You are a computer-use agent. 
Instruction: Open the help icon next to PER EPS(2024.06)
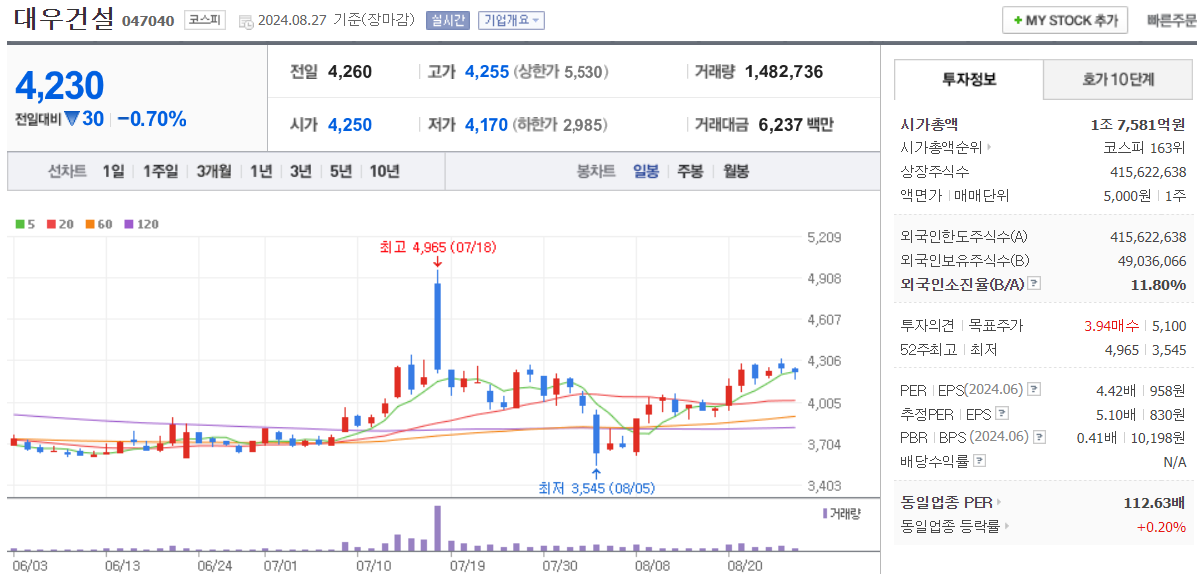pos(1034,390)
